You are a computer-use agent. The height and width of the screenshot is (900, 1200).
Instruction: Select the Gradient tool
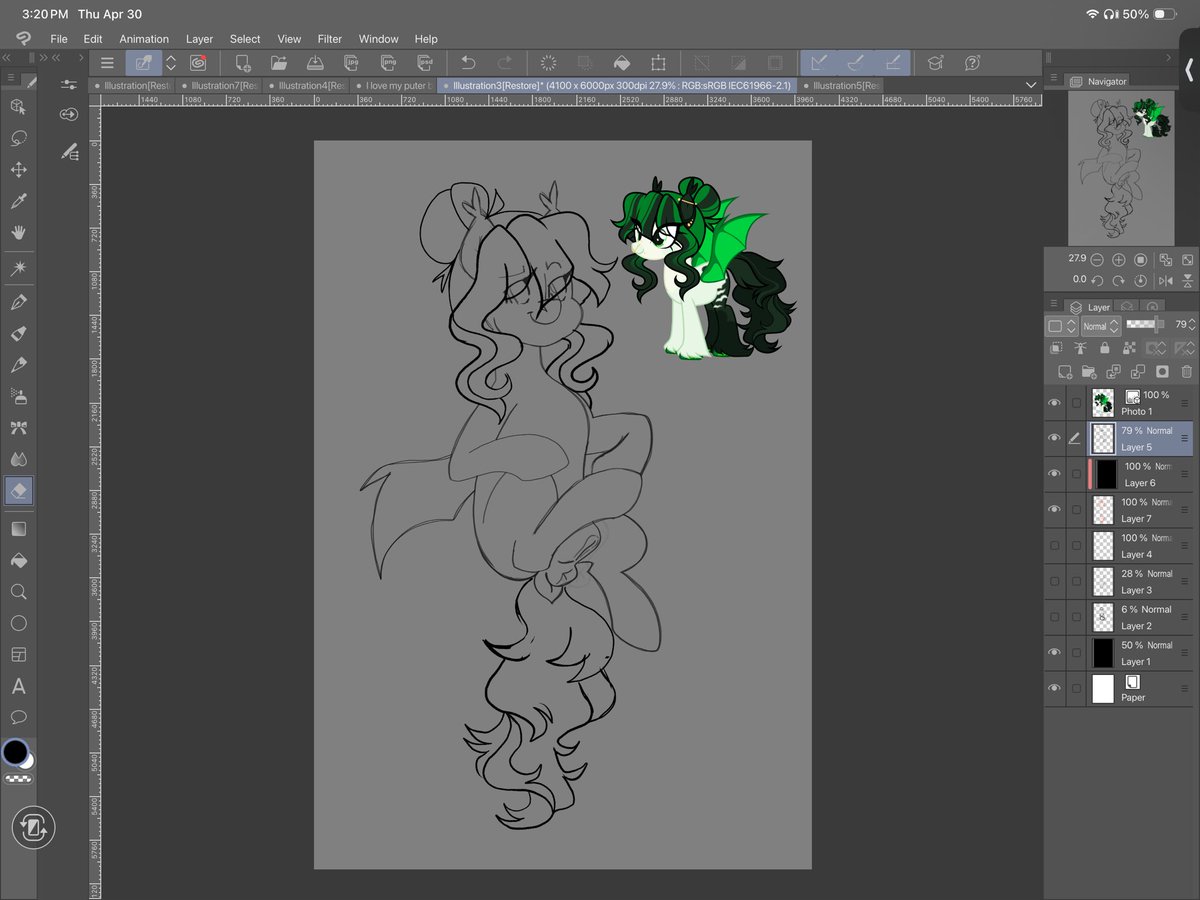[x=18, y=528]
